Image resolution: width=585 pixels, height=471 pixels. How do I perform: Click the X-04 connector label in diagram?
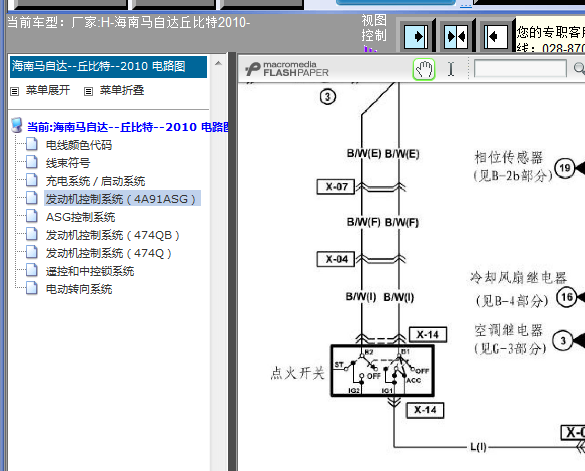pos(336,259)
